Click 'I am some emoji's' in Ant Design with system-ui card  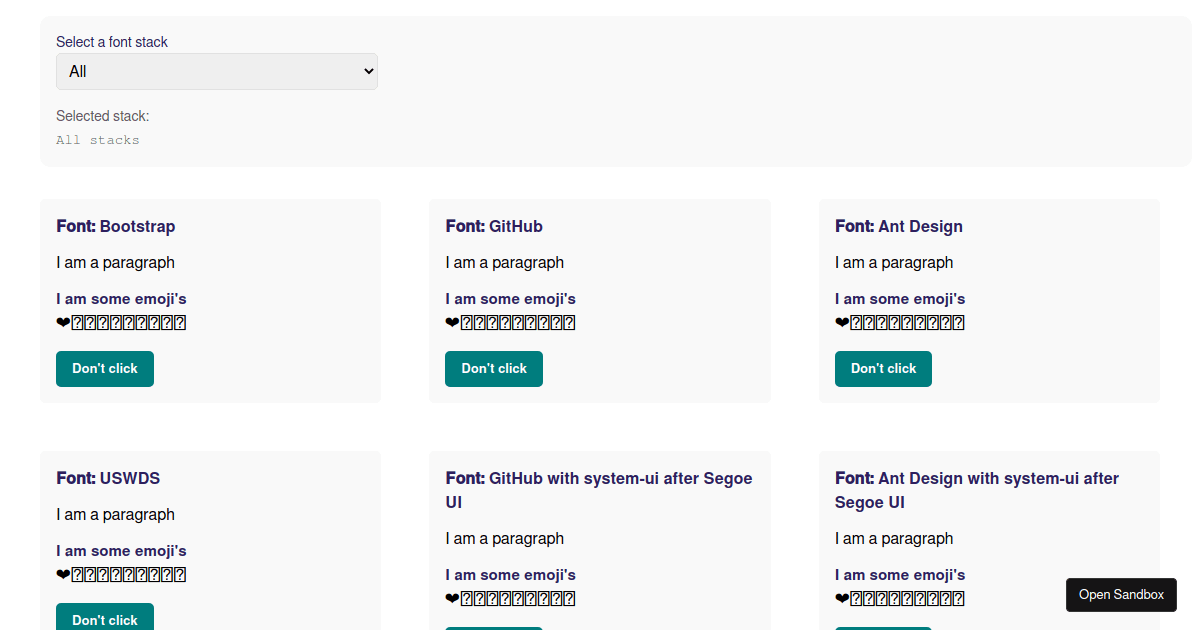pyautogui.click(x=900, y=575)
